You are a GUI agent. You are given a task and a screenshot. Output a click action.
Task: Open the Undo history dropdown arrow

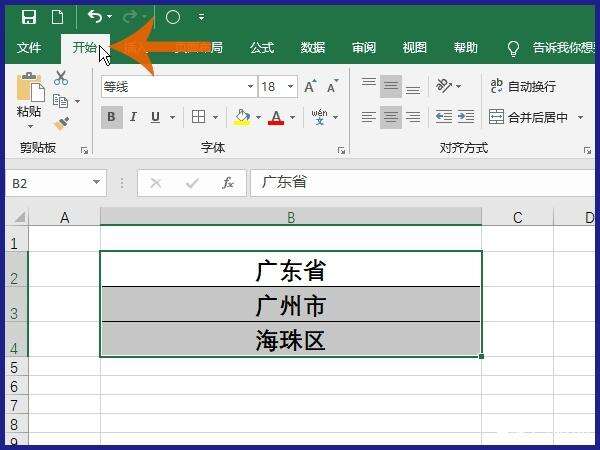(109, 17)
